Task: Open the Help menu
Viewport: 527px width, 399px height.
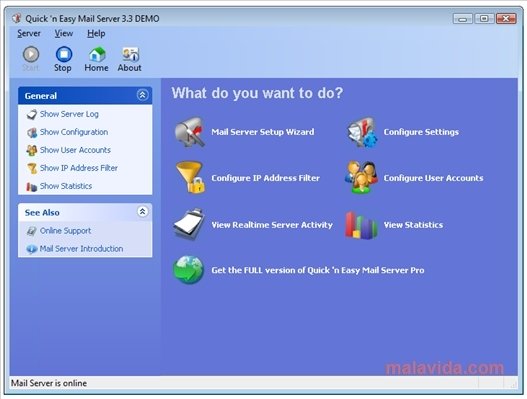Action: (x=96, y=34)
